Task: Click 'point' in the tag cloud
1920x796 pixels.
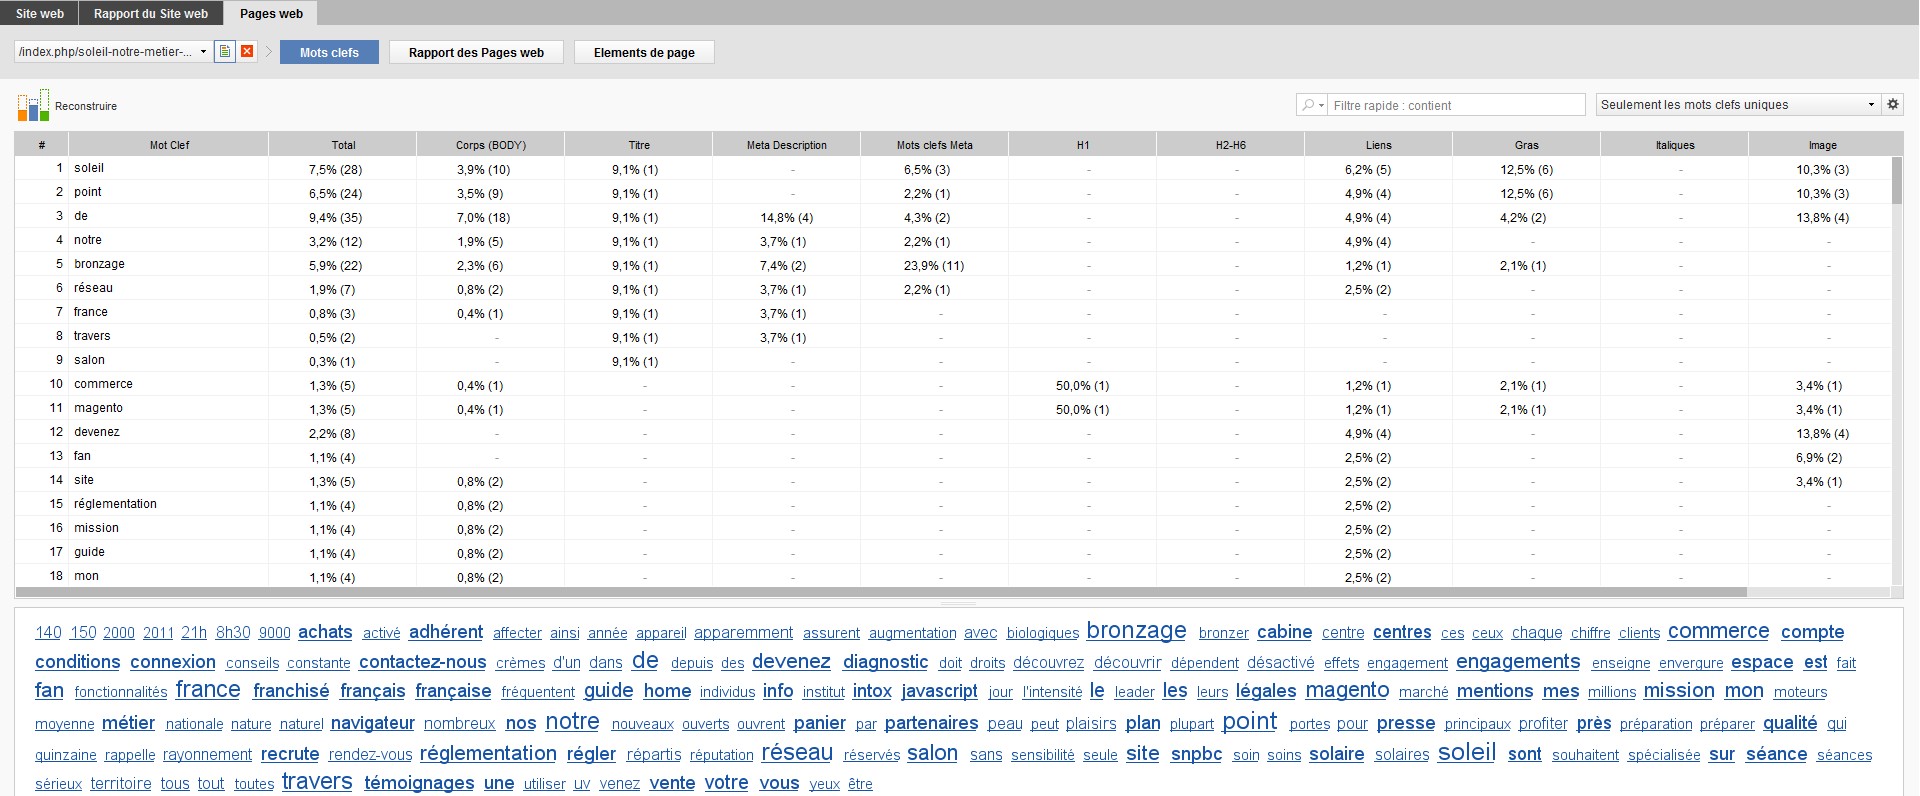Action: pyautogui.click(x=1250, y=722)
